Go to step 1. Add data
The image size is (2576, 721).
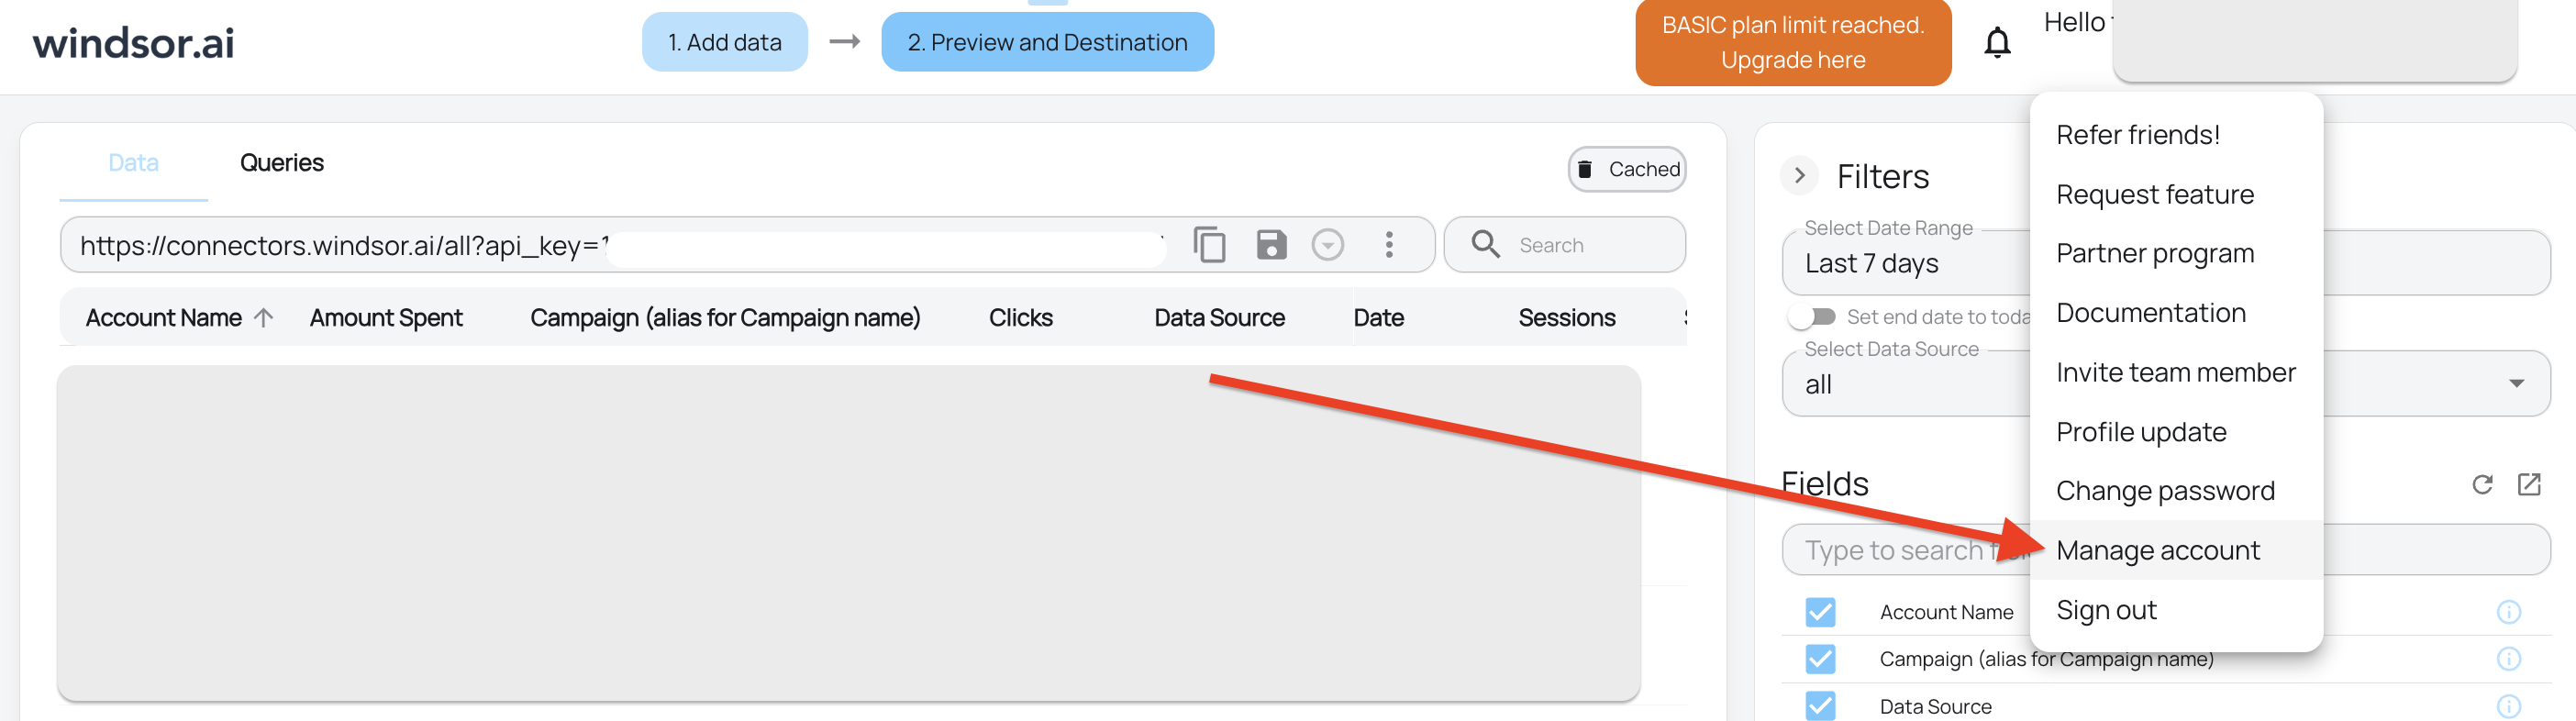click(724, 42)
